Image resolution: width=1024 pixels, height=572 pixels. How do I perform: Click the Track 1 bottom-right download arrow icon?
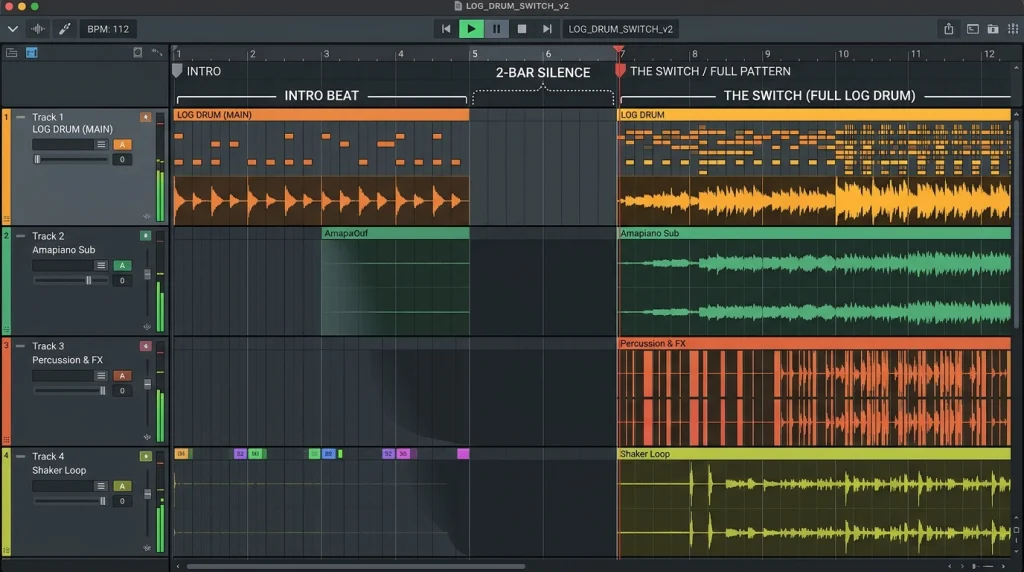[x=147, y=216]
